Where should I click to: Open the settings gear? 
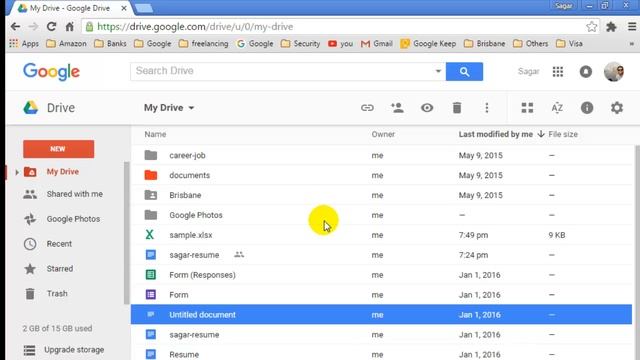617,108
